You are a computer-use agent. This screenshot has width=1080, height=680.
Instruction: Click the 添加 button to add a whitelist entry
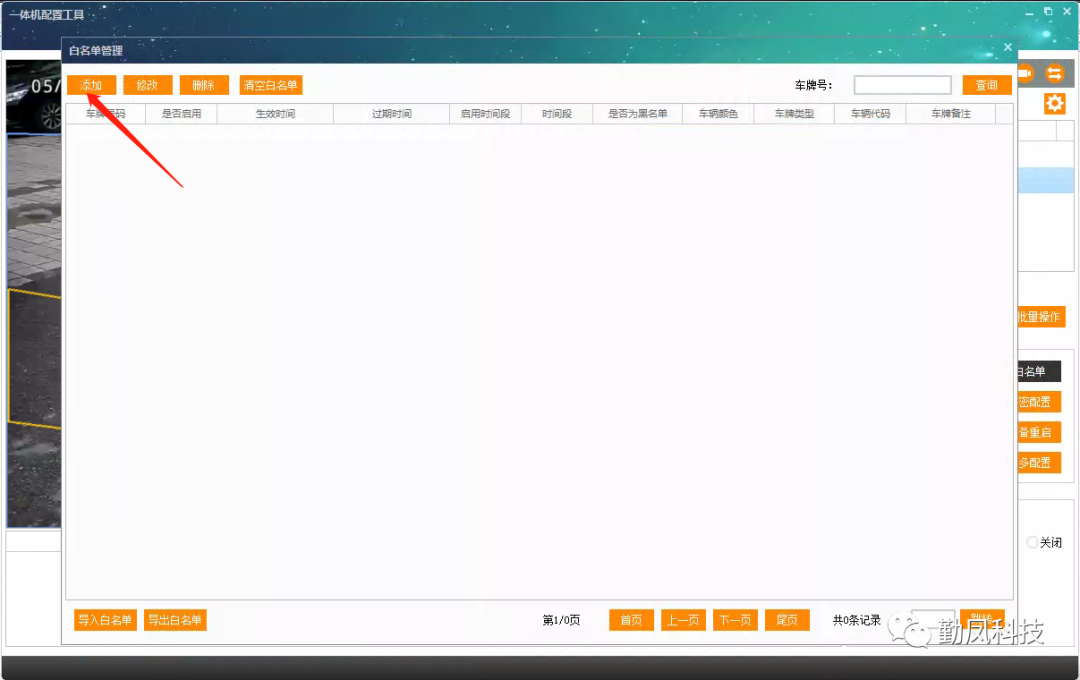[91, 85]
